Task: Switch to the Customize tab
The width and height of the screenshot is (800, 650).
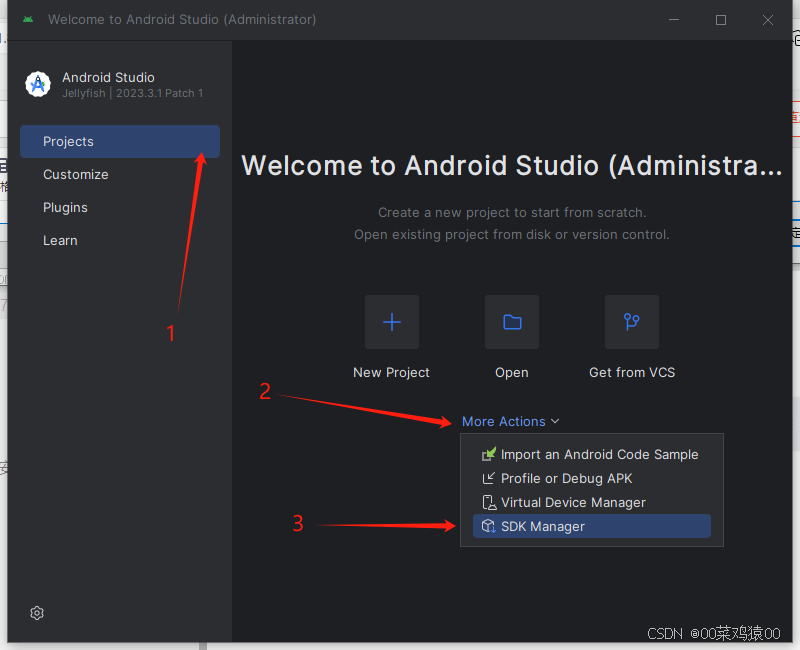Action: tap(120, 174)
